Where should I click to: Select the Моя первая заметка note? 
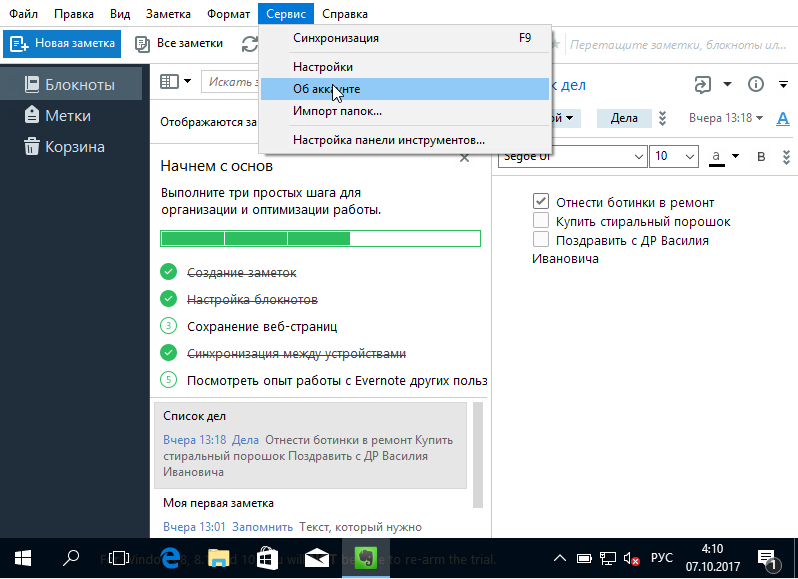click(x=310, y=515)
